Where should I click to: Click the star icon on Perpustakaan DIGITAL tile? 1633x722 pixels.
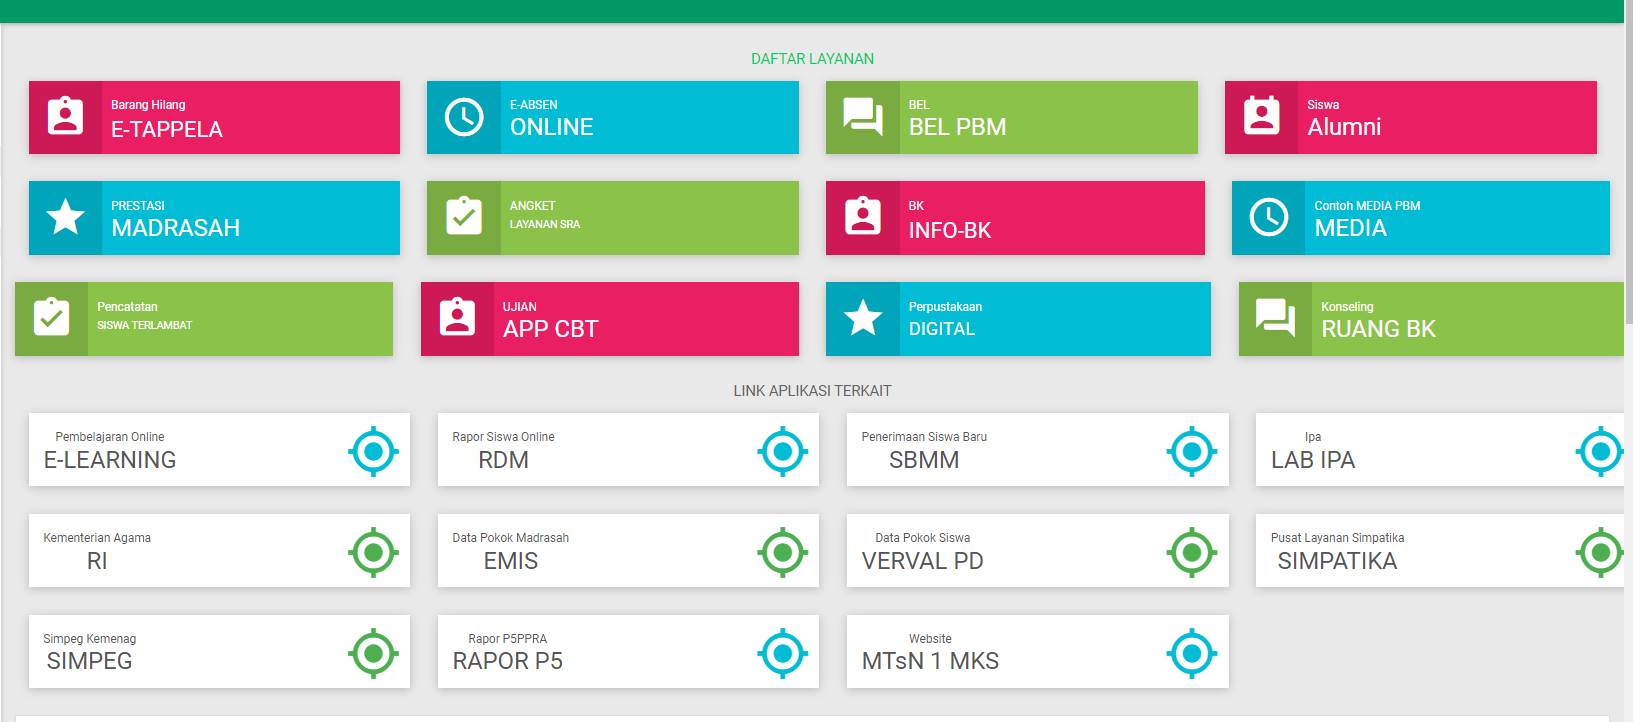[x=862, y=318]
